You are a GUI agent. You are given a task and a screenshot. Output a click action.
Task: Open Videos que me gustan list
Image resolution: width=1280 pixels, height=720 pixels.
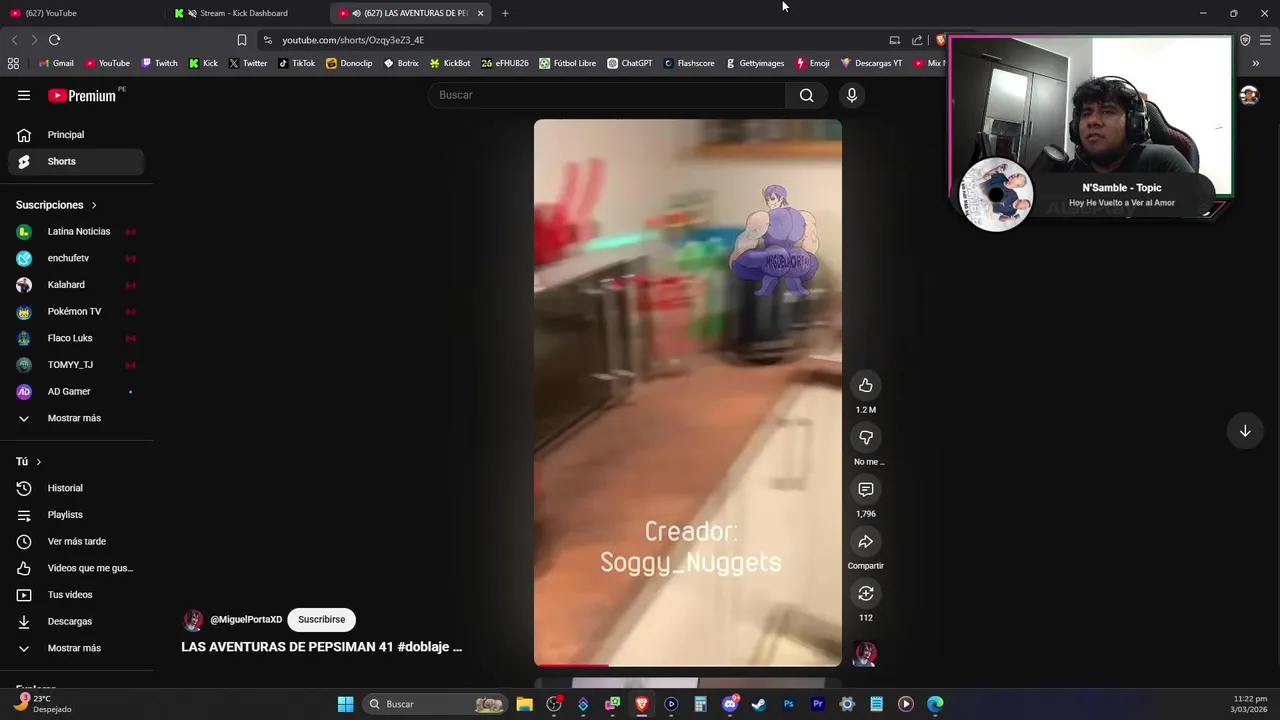tap(76, 568)
